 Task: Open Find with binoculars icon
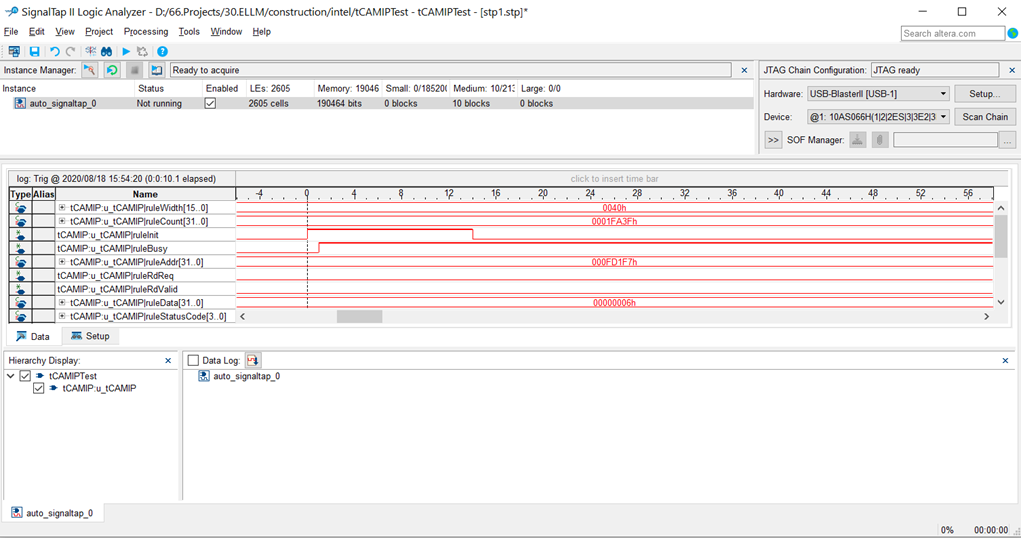(x=106, y=51)
